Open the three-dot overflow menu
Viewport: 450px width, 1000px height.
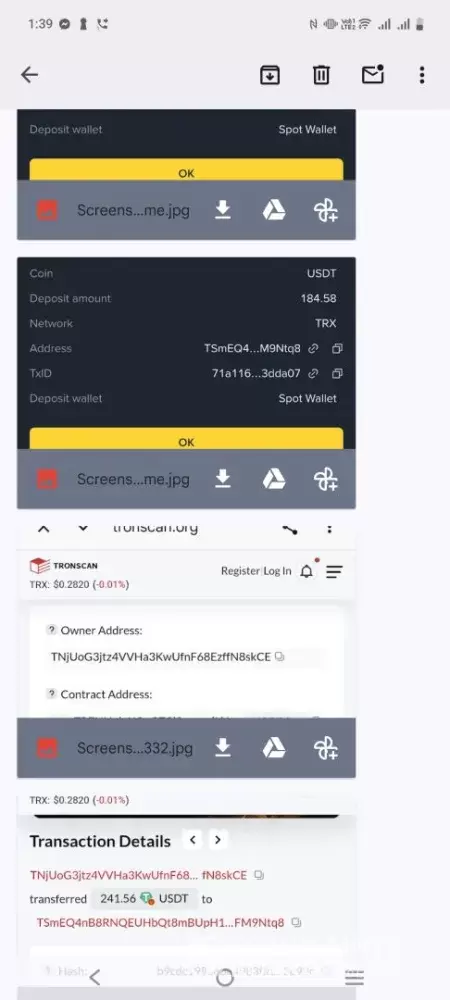[x=421, y=75]
